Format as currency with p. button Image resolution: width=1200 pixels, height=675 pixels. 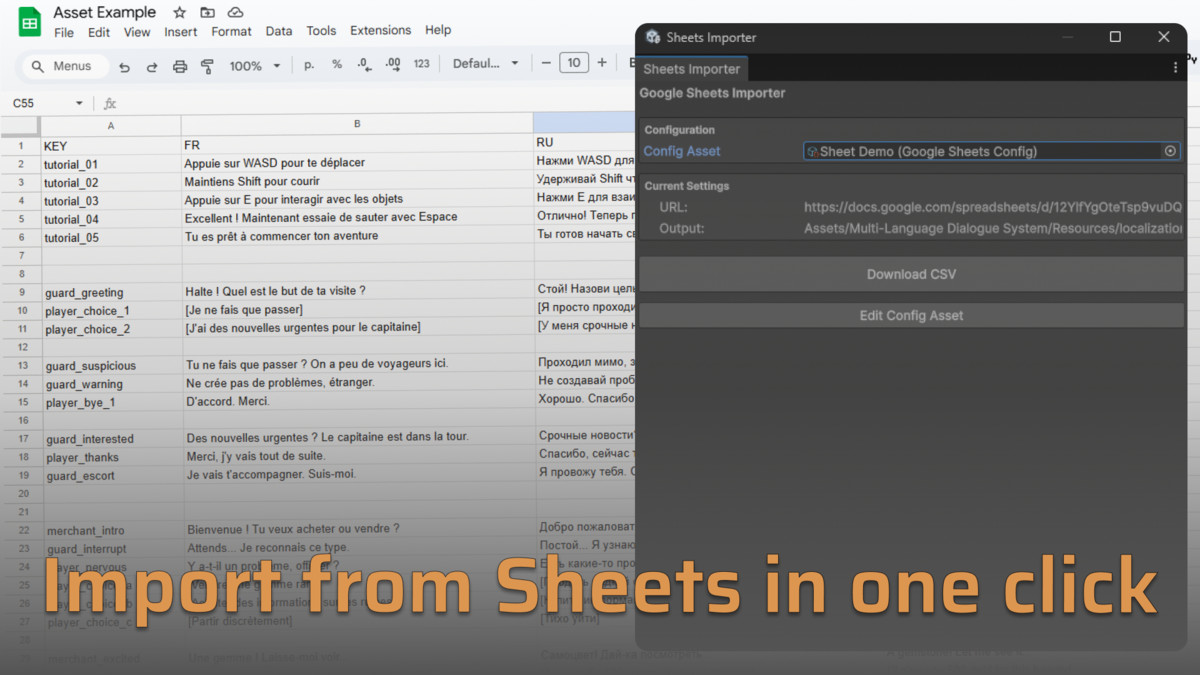pyautogui.click(x=309, y=64)
